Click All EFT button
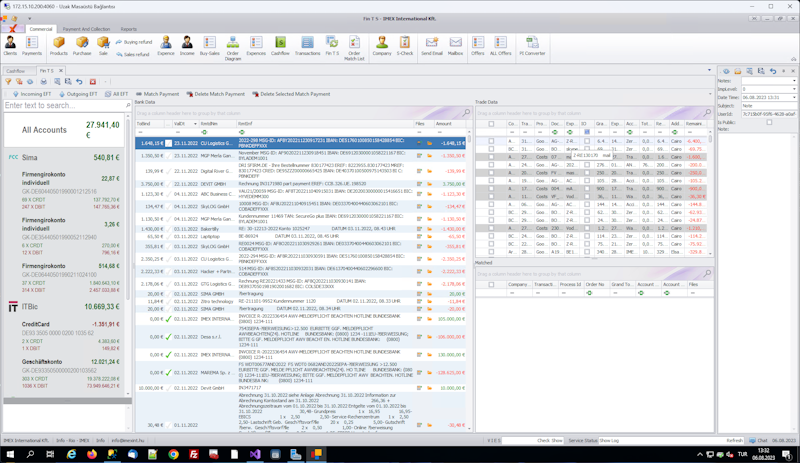The height and width of the screenshot is (463, 800). [116, 94]
